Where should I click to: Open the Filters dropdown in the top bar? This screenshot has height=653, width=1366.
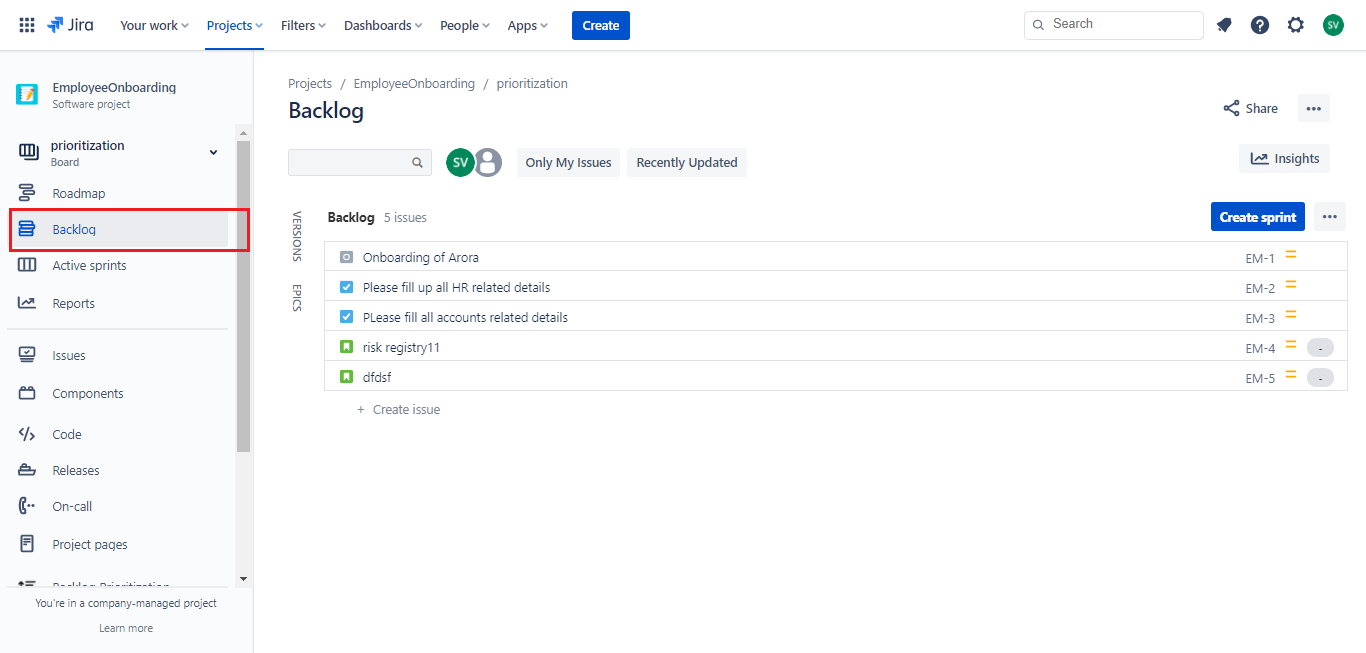pos(303,25)
